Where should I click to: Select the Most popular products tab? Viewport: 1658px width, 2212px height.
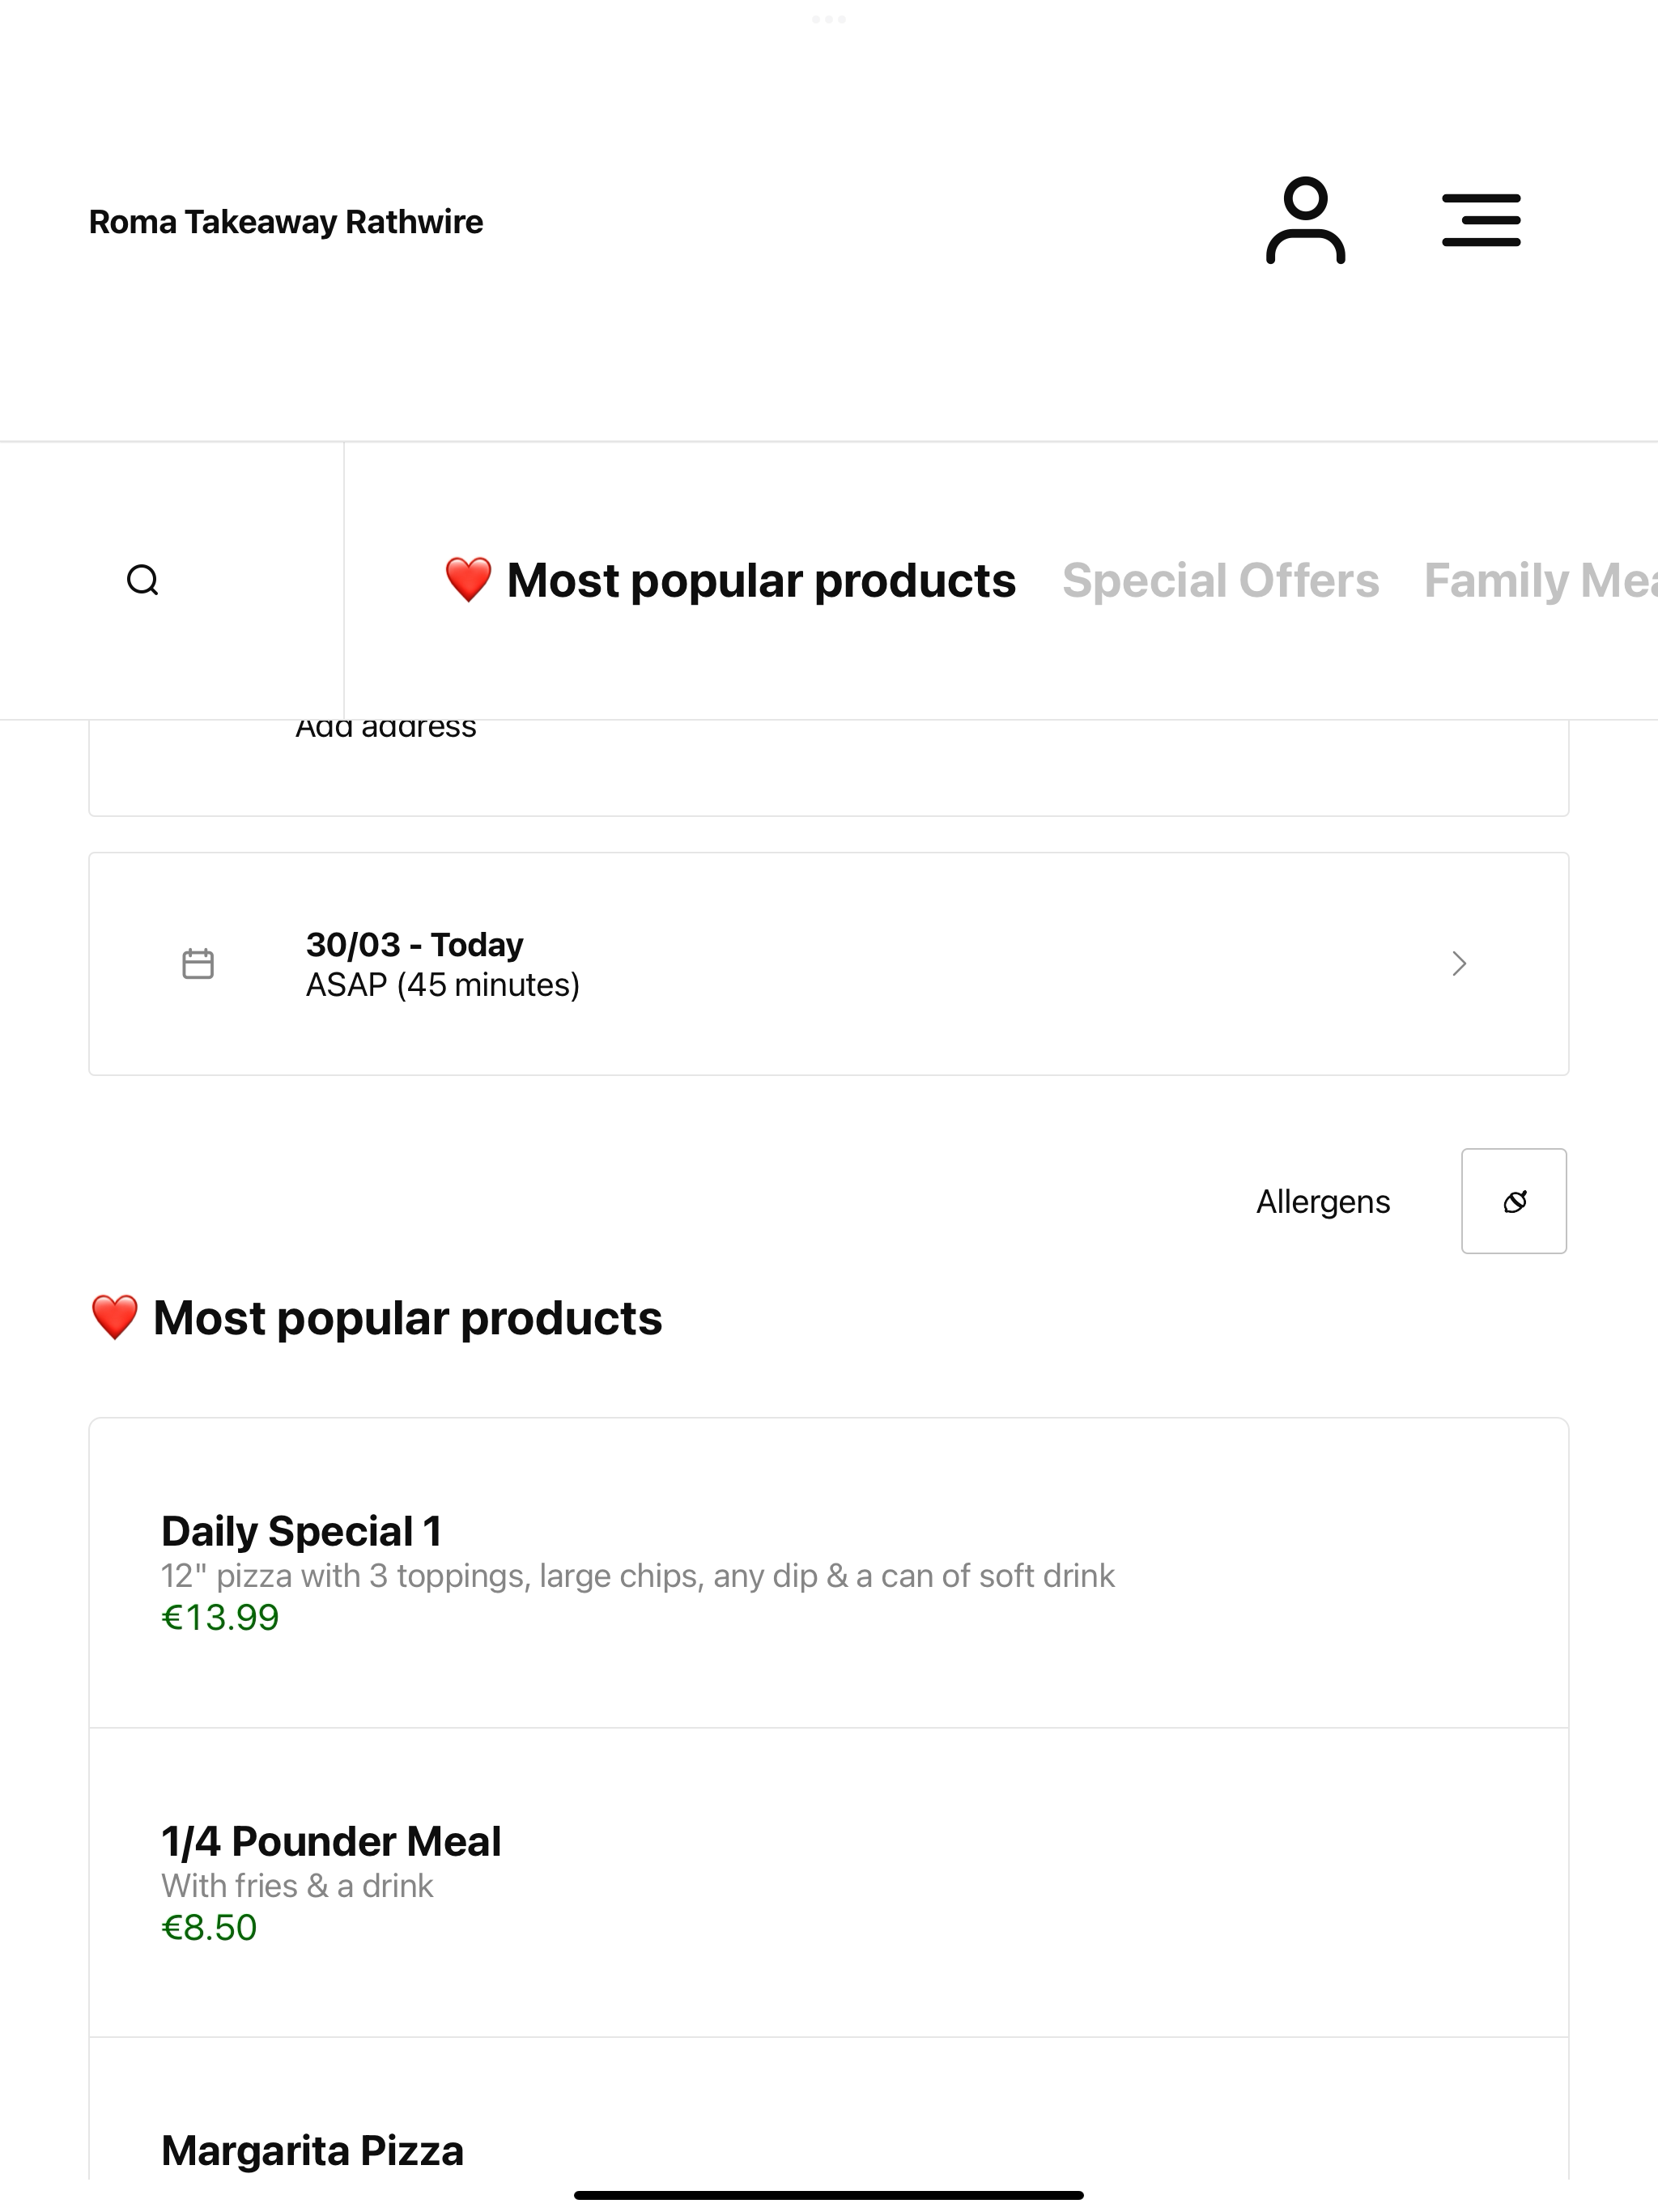(730, 580)
